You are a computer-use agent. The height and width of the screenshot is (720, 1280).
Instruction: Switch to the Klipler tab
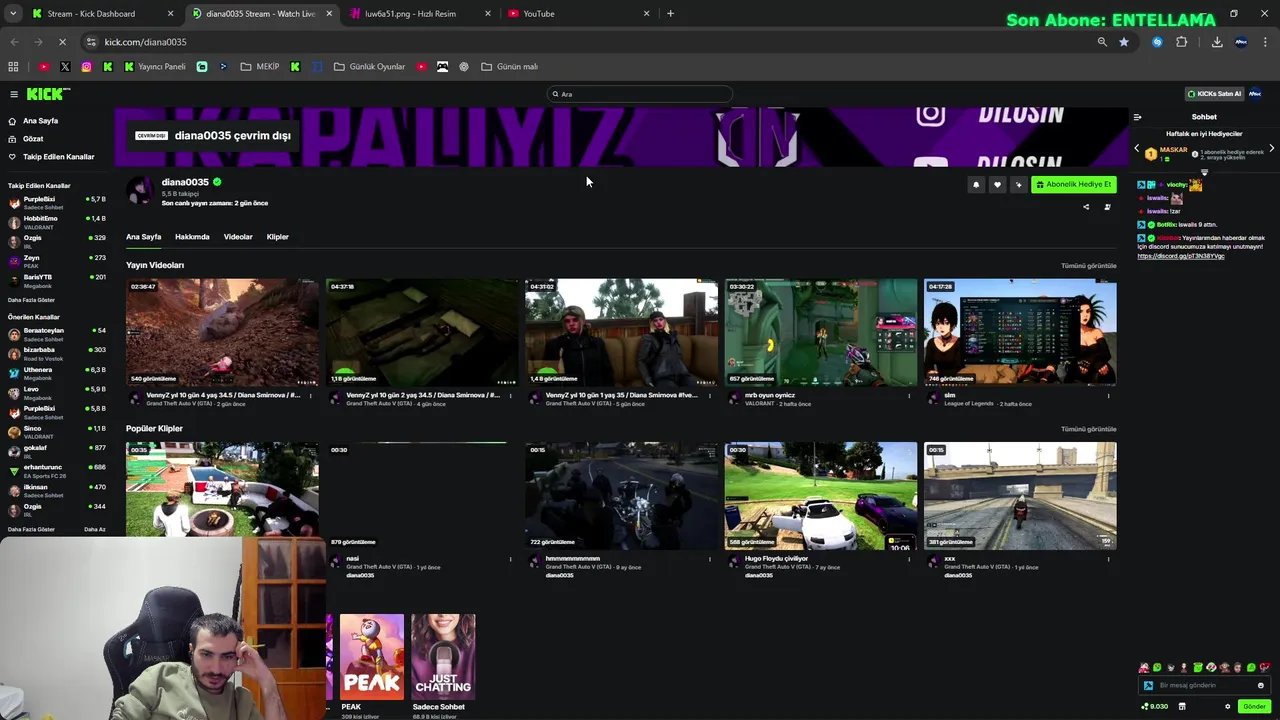[x=278, y=237]
